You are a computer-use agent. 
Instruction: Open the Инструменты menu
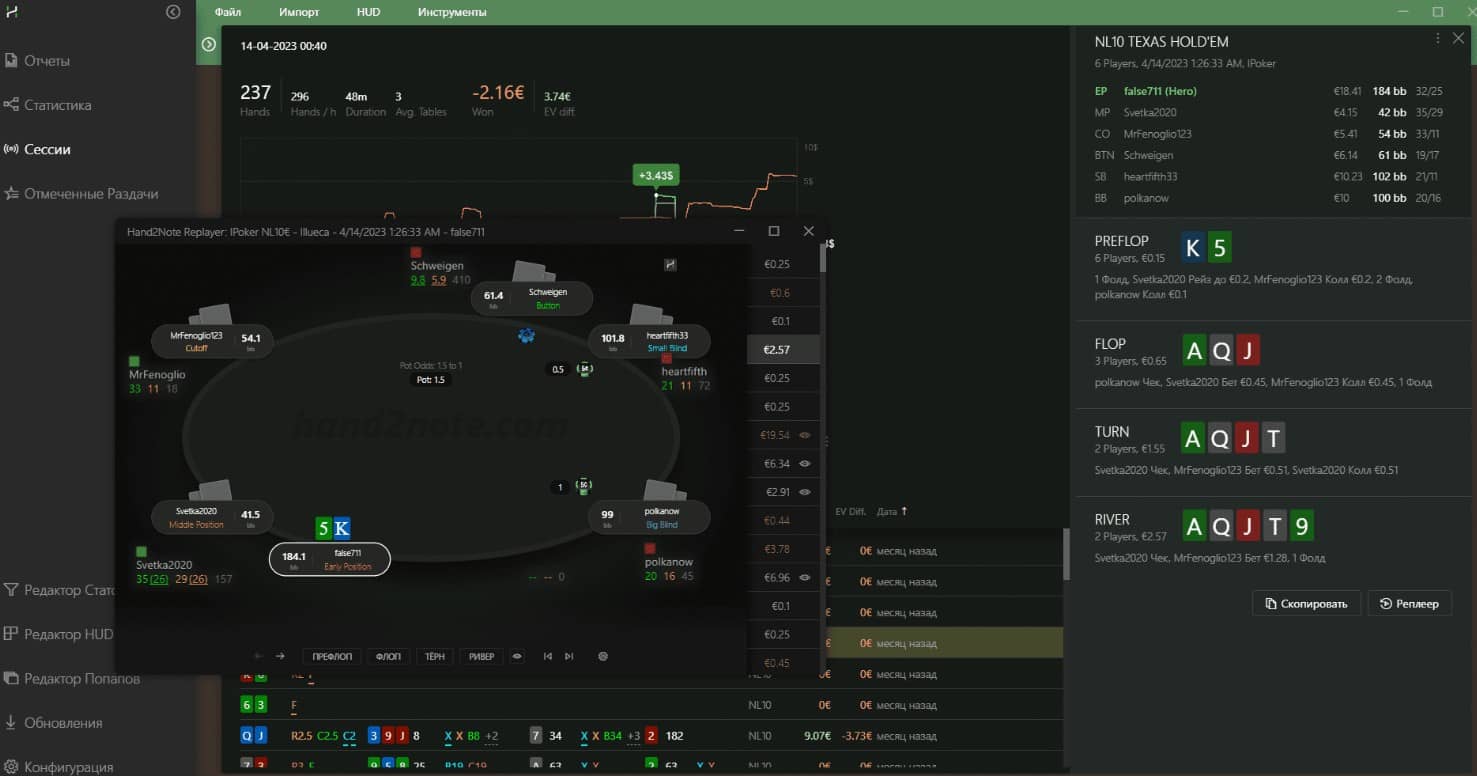(x=452, y=12)
